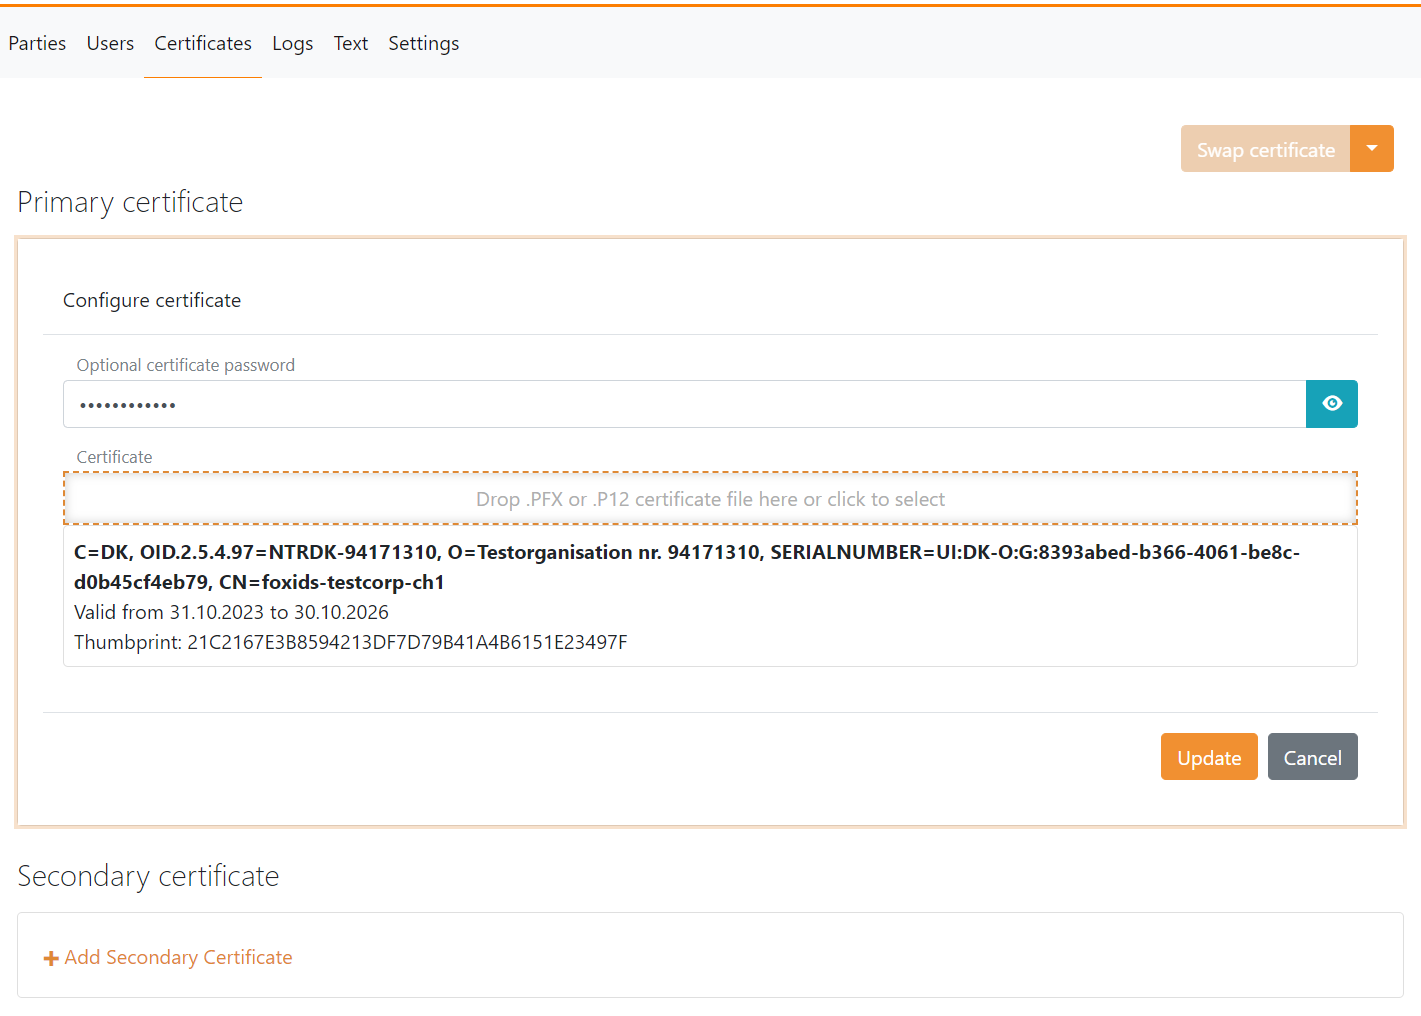Open the Swap certificate dropdown arrow
The width and height of the screenshot is (1421, 1016).
point(1372,148)
